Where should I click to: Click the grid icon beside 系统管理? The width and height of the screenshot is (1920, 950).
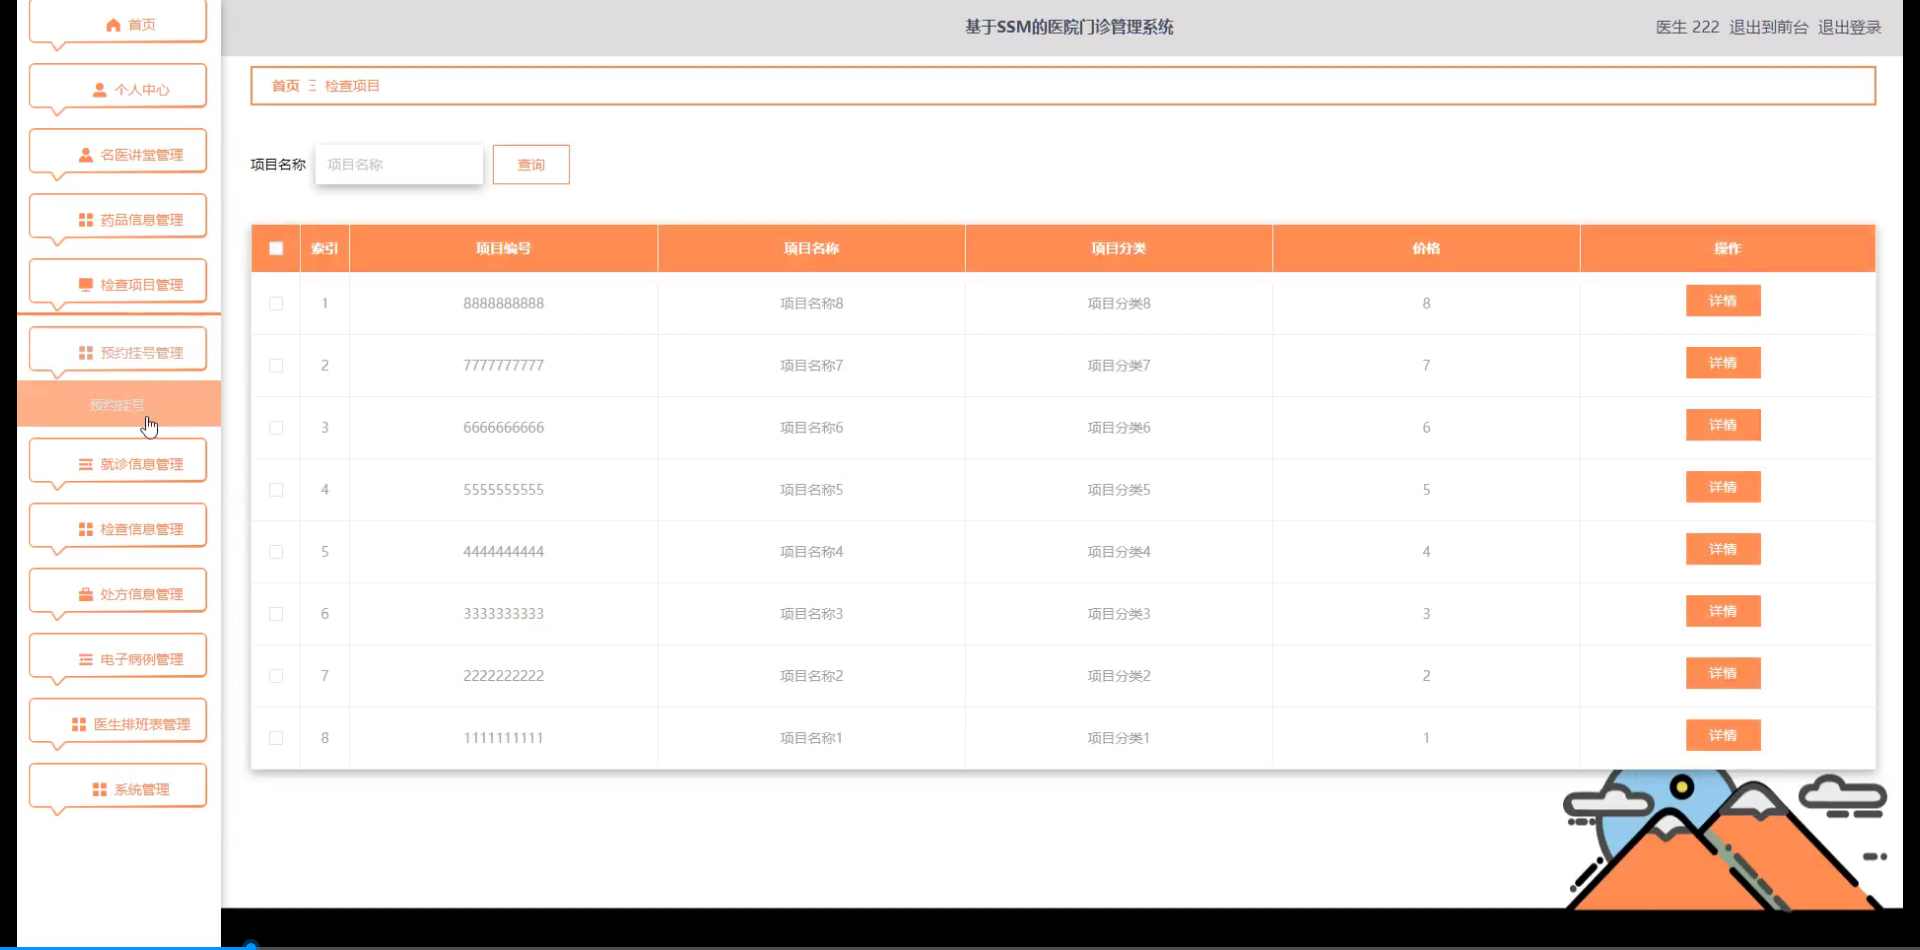(99, 789)
